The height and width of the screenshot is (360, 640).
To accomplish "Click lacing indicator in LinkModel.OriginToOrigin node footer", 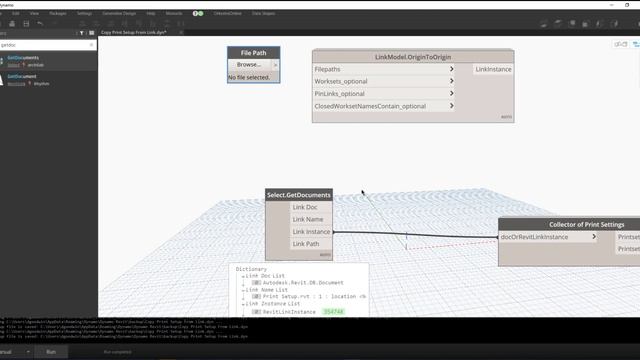I will (506, 117).
